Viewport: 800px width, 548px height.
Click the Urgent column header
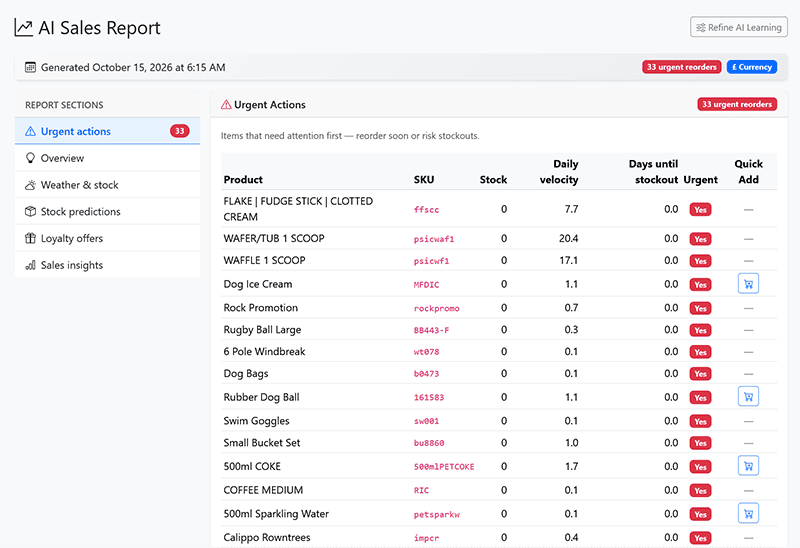tap(701, 180)
